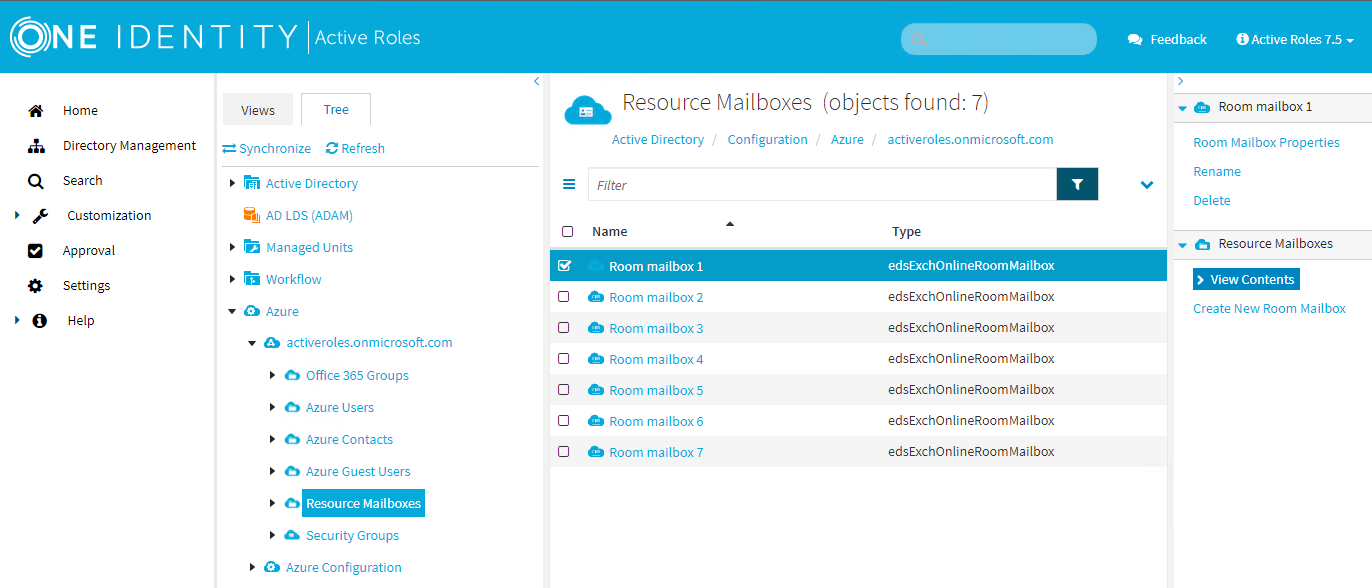Click the Synchronize arrows icon
The width and height of the screenshot is (1372, 588).
pos(229,149)
